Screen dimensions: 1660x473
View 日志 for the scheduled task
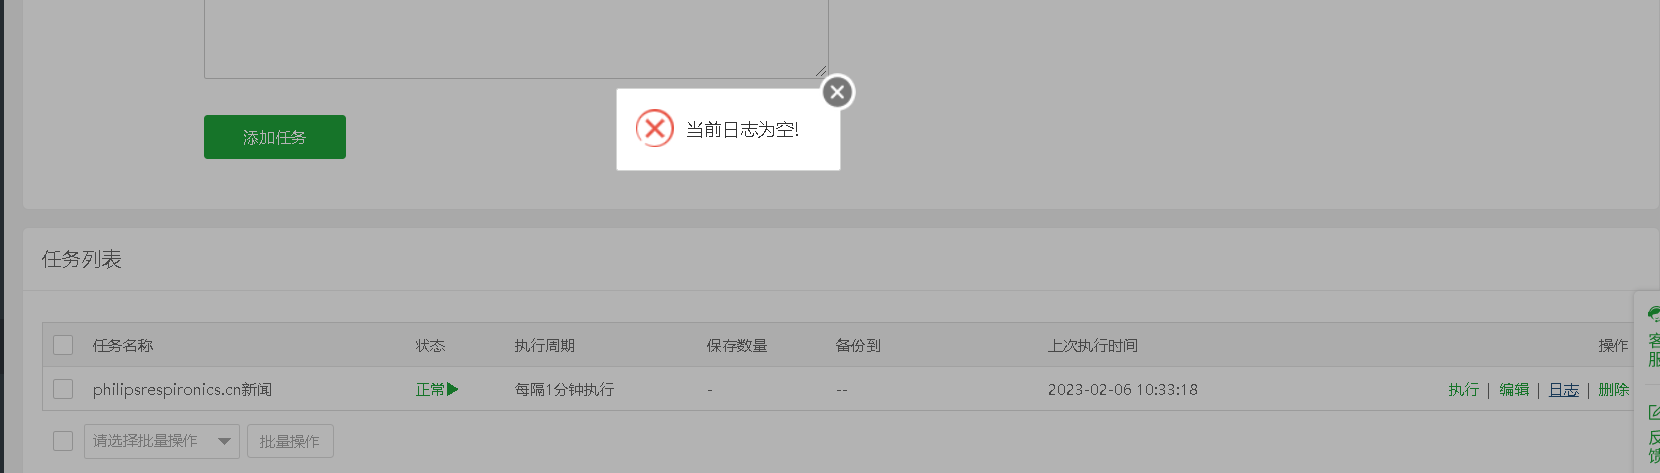(1564, 390)
